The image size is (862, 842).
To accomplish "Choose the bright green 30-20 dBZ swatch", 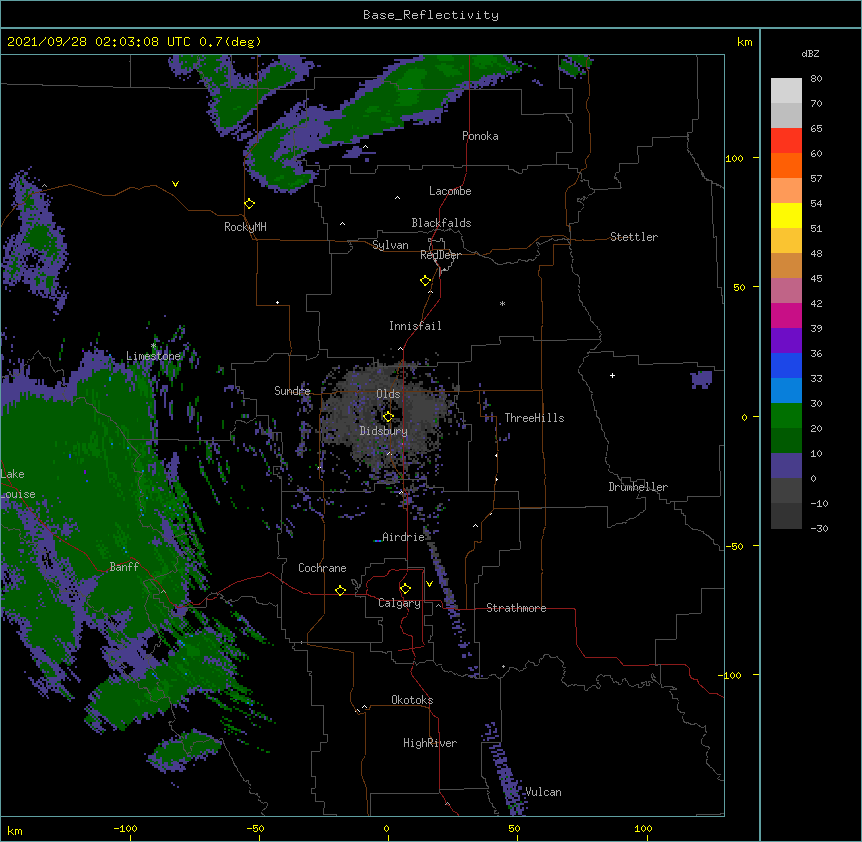I will [x=786, y=416].
